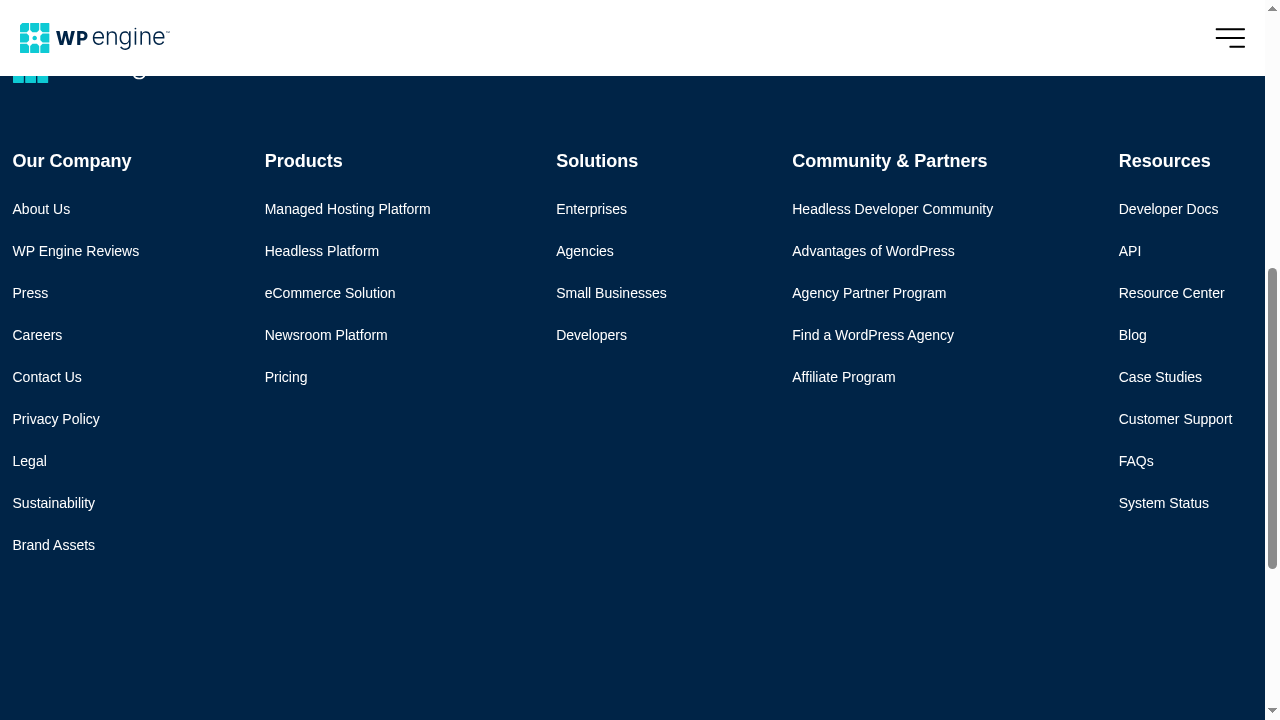Open the Sustainability page link
The height and width of the screenshot is (720, 1280).
click(x=54, y=503)
